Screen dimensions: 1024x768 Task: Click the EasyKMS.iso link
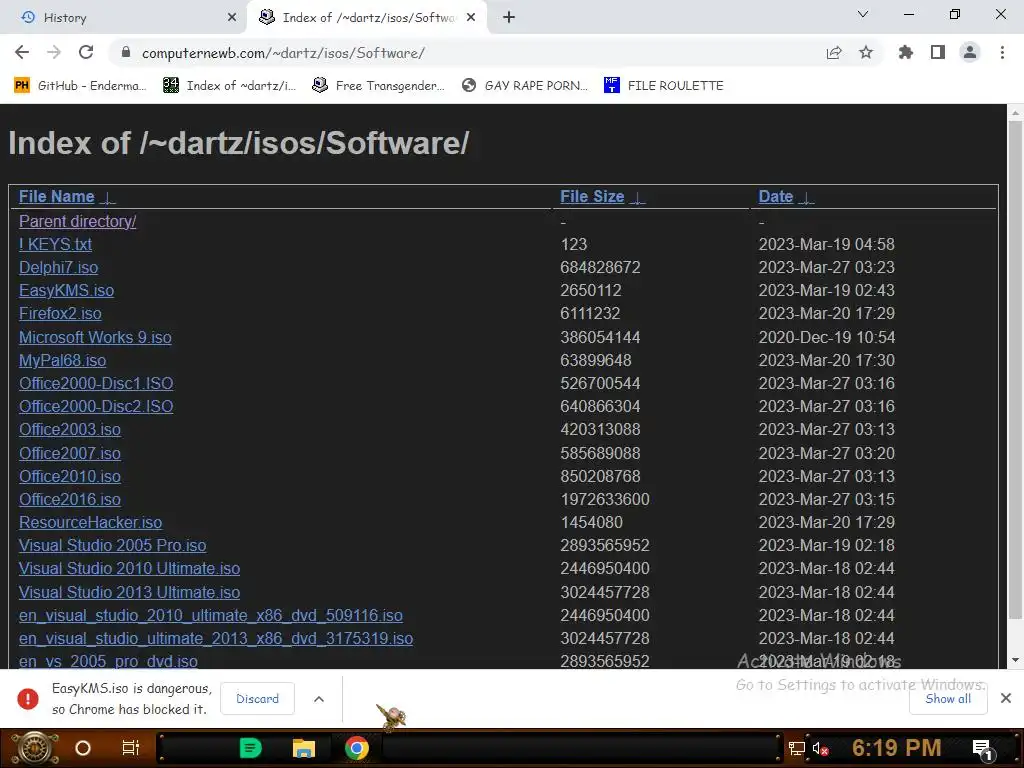(66, 291)
